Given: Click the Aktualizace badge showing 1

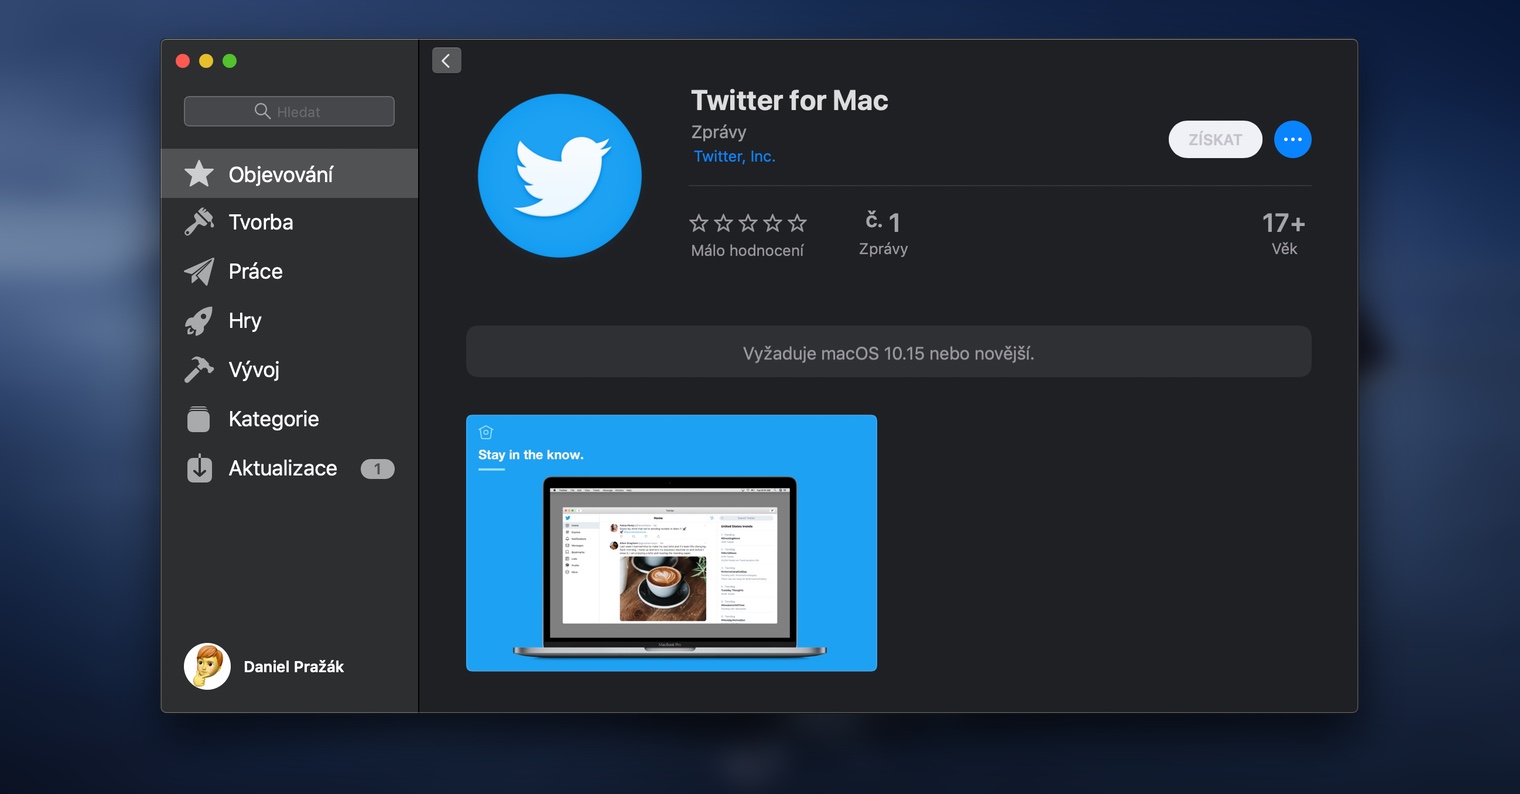Looking at the screenshot, I should click(x=377, y=468).
